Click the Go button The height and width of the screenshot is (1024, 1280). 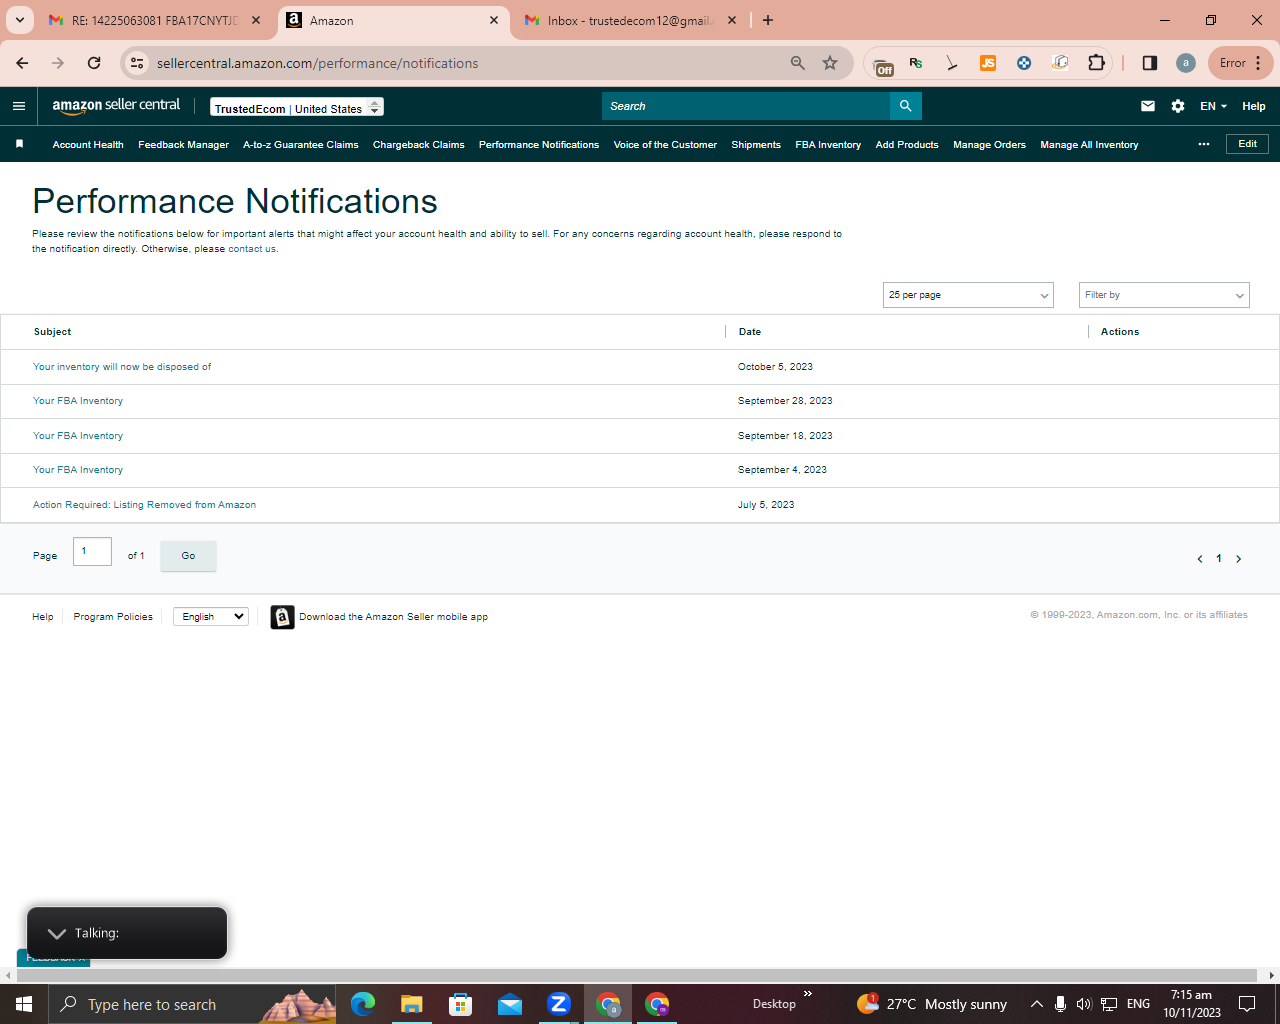click(x=188, y=556)
